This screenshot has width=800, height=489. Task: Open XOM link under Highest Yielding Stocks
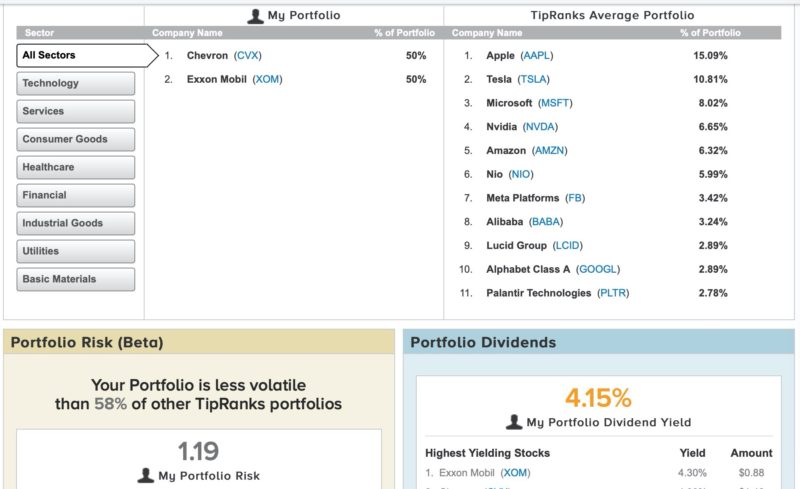pyautogui.click(x=515, y=473)
